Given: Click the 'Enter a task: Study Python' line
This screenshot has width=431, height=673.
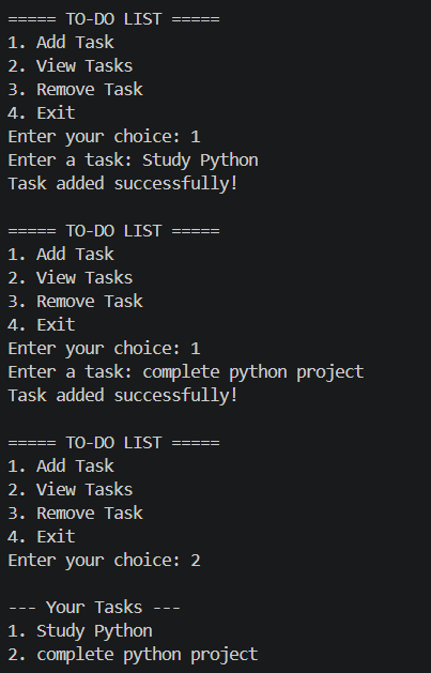Looking at the screenshot, I should click(133, 161).
